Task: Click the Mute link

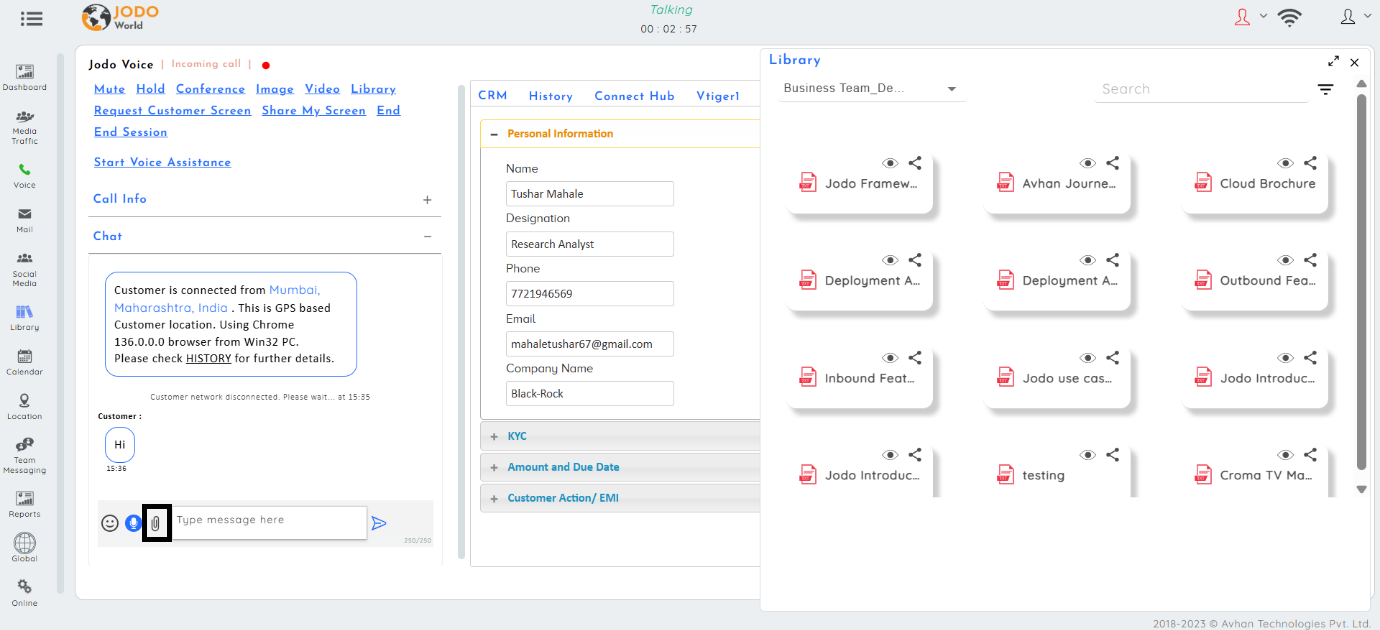Action: point(109,89)
